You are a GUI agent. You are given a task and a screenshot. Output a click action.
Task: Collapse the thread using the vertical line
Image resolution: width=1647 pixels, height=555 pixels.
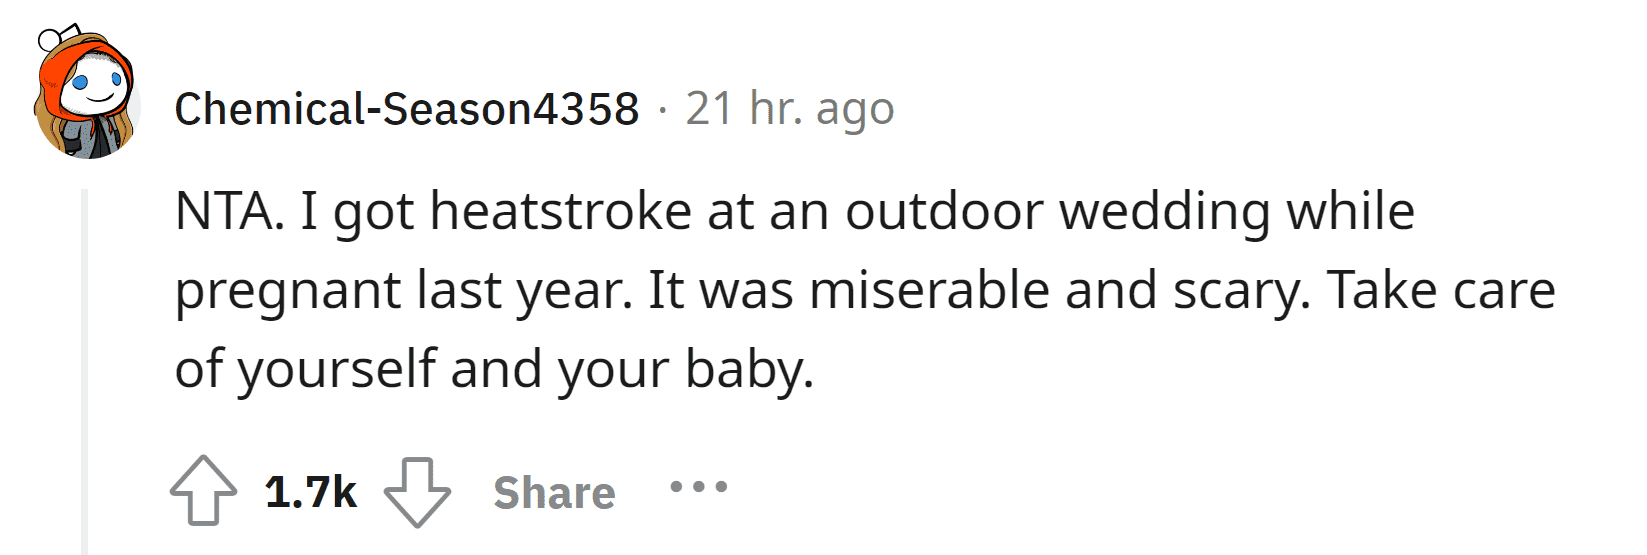pos(85,370)
